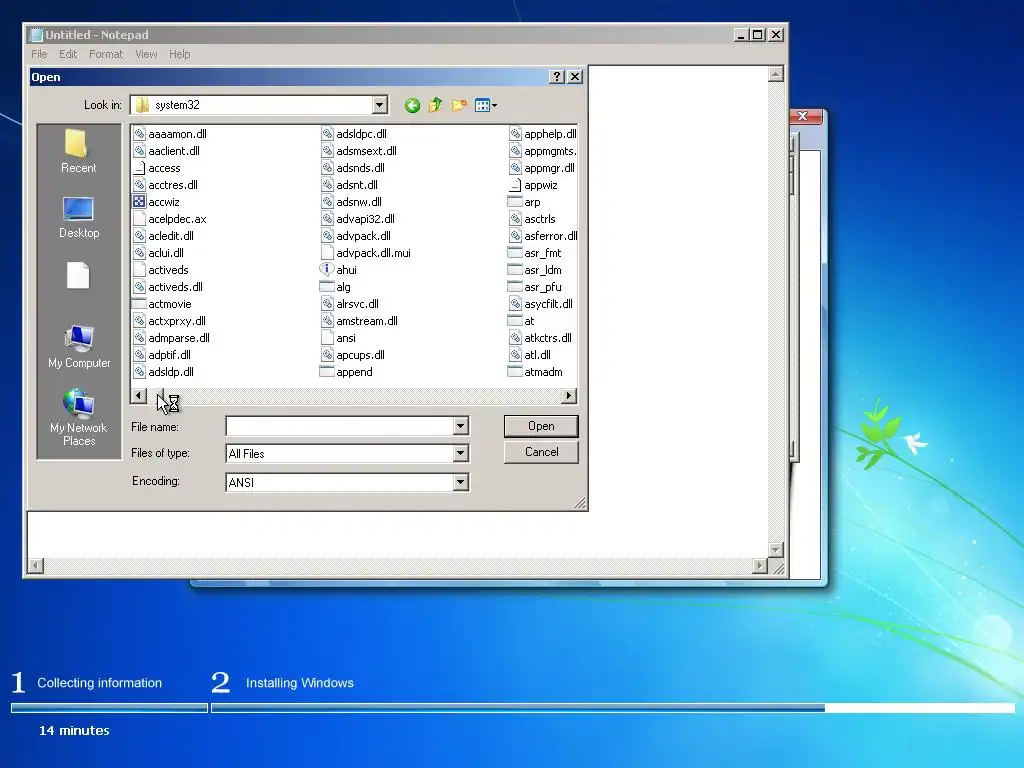Select the ahui info icon file
Screen dimensions: 1024x768
pyautogui.click(x=327, y=269)
